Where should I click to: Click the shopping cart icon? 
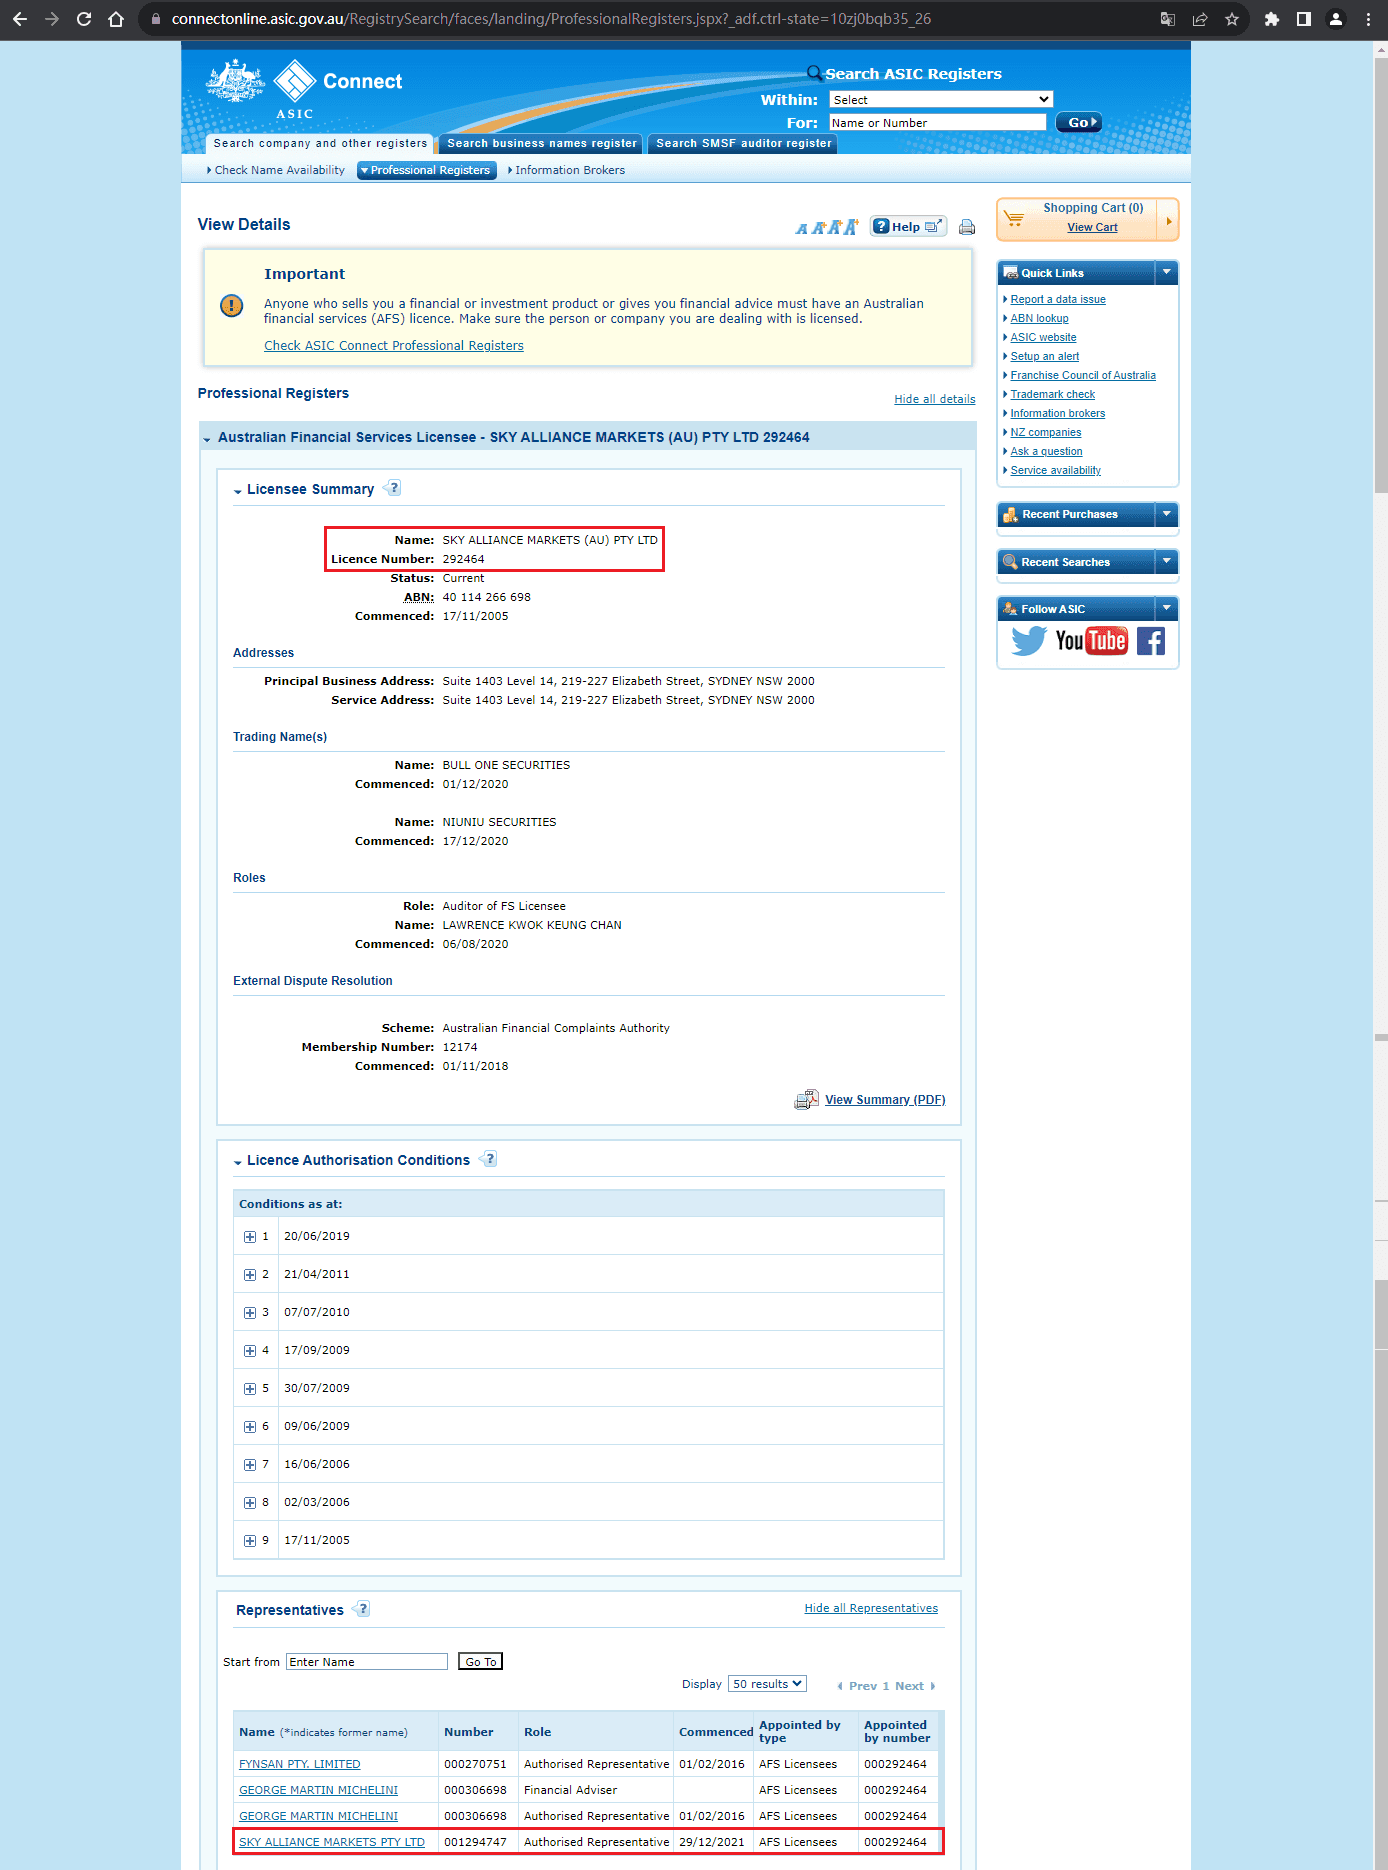point(1014,218)
